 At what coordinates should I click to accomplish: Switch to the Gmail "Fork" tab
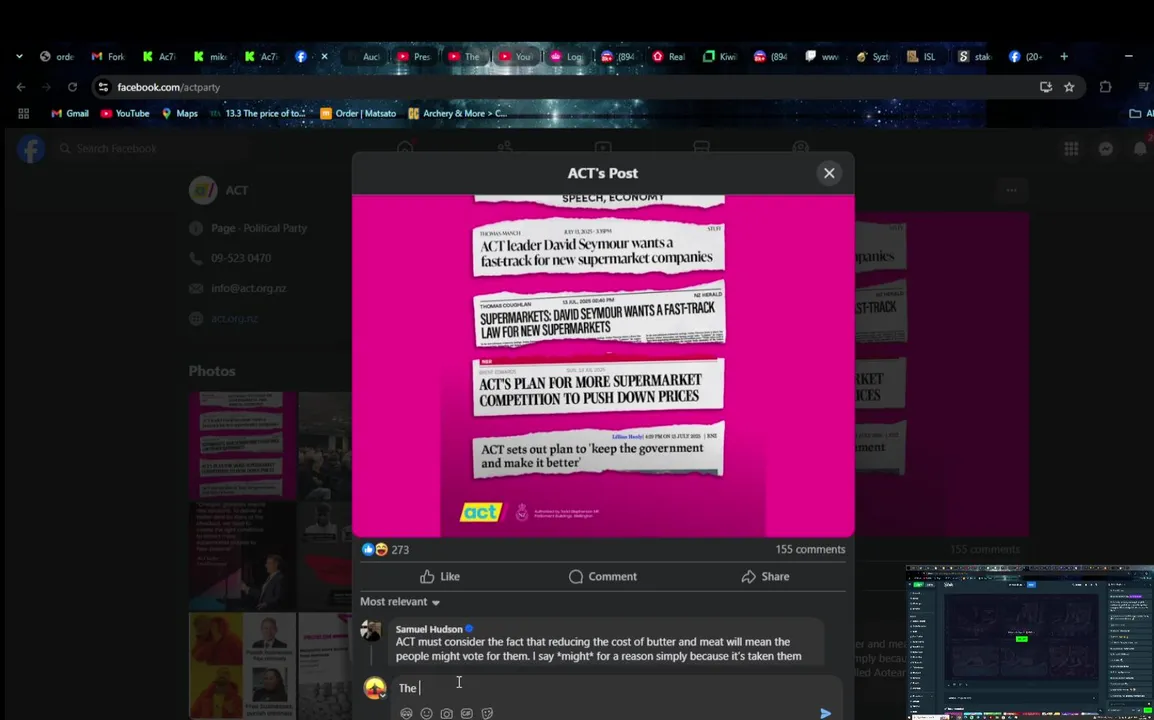(x=108, y=57)
